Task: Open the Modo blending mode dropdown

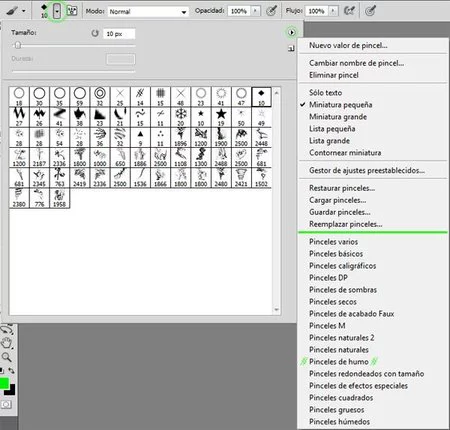Action: click(148, 12)
